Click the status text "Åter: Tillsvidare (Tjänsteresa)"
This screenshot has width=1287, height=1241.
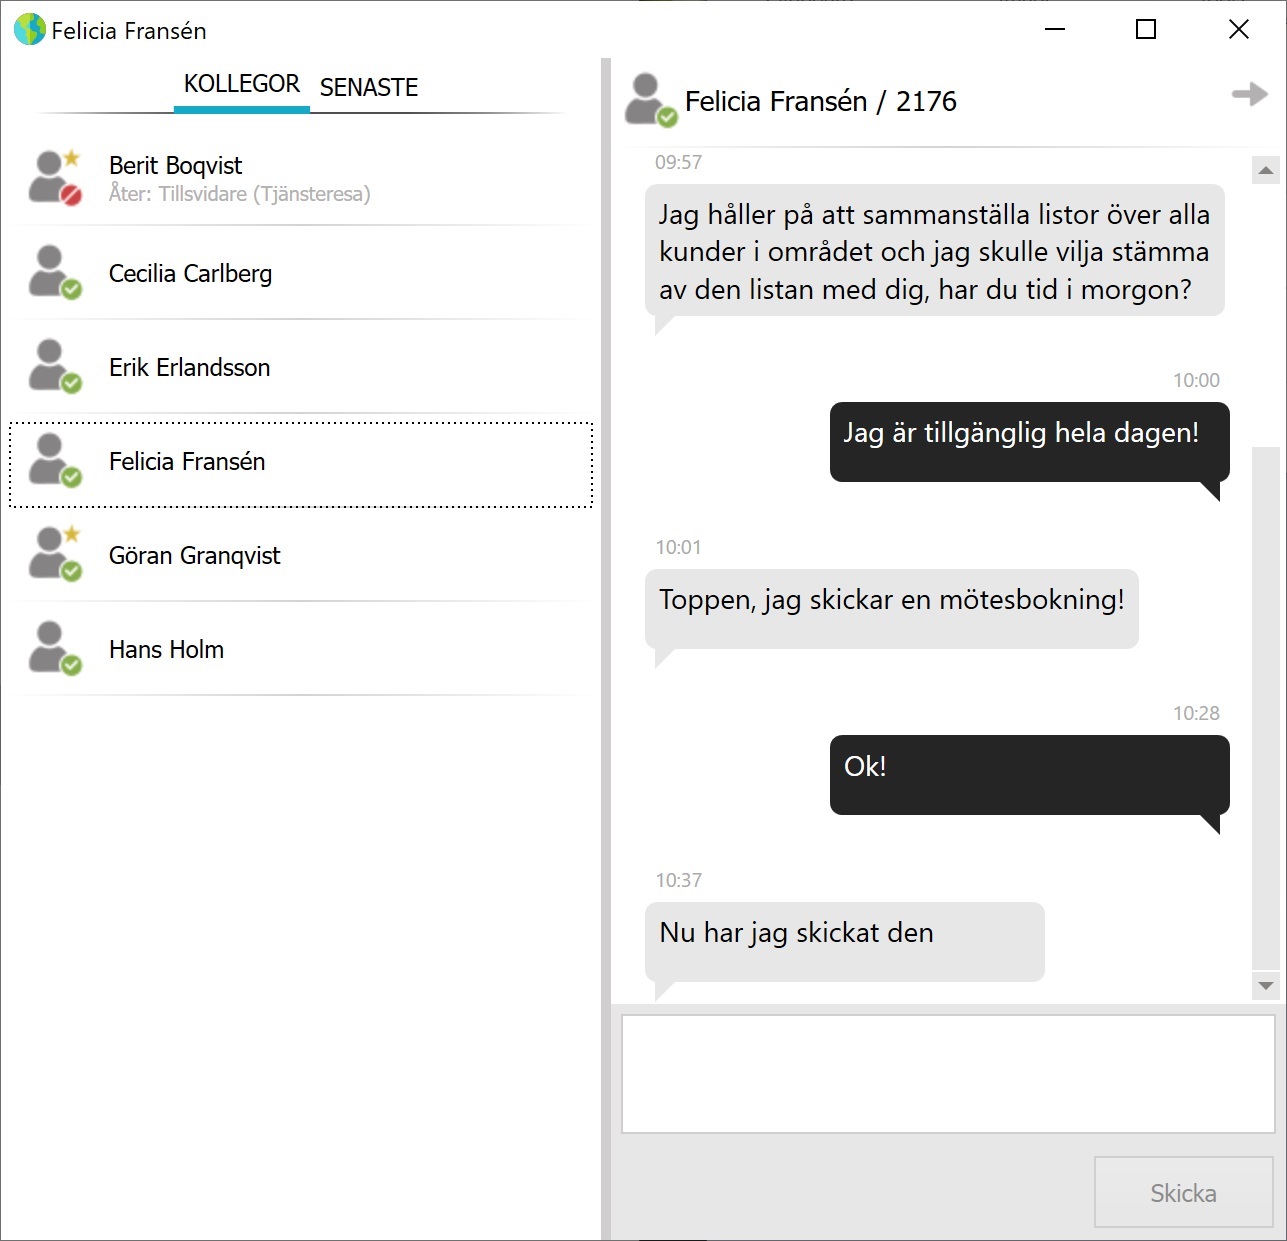240,194
